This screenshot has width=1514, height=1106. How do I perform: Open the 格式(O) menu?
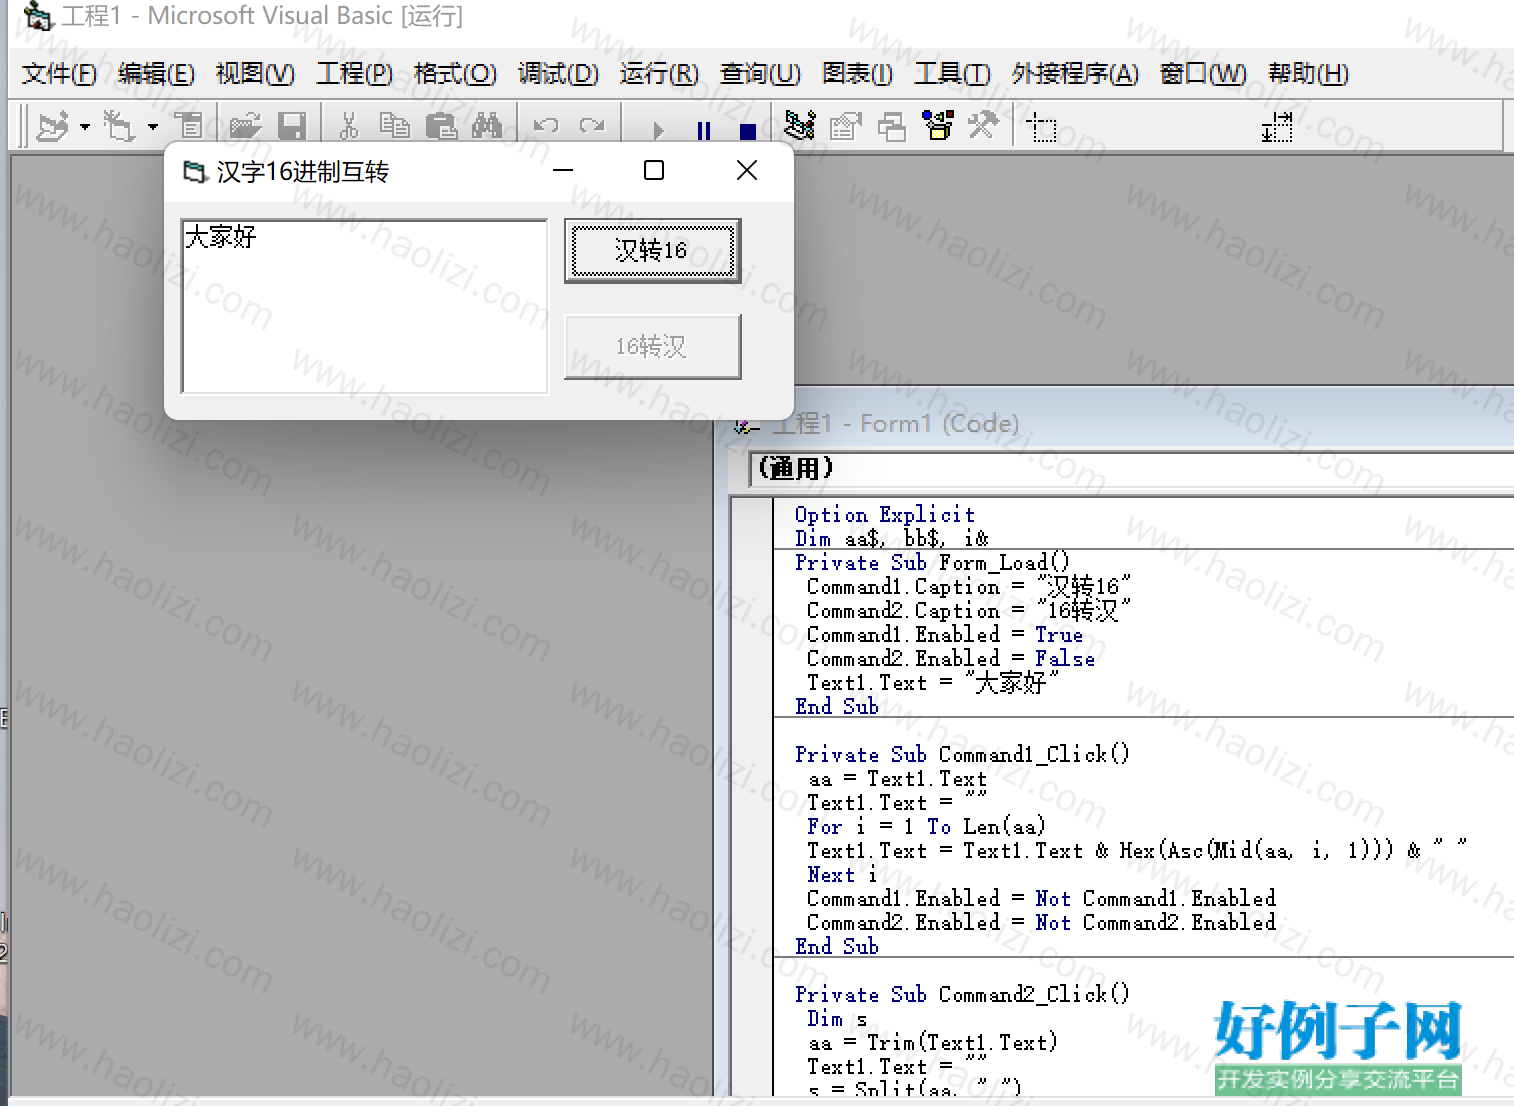455,74
